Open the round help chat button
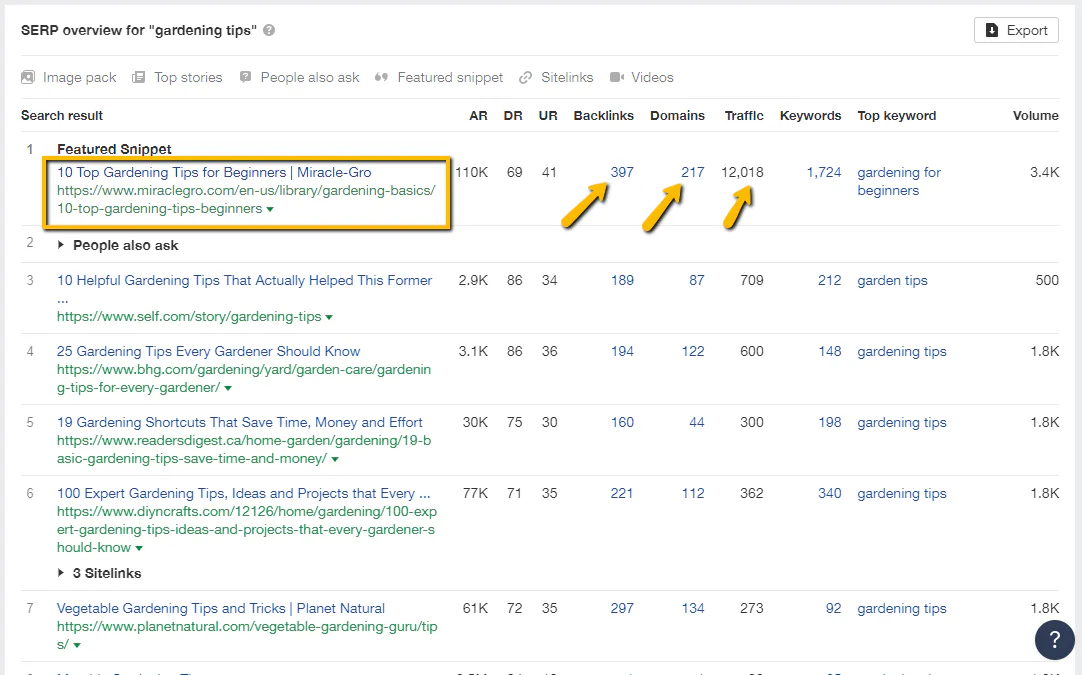1082x675 pixels. pos(1054,640)
